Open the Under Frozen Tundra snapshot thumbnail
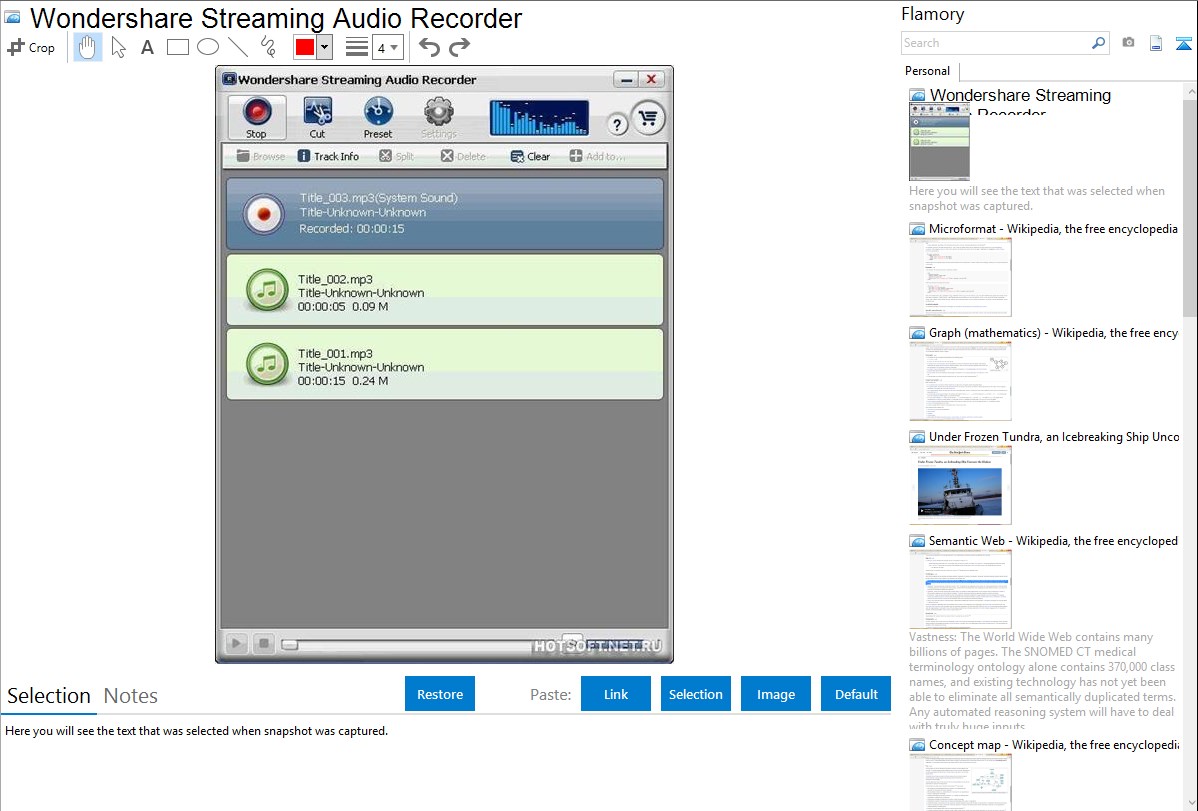The height and width of the screenshot is (811, 1198). (960, 485)
